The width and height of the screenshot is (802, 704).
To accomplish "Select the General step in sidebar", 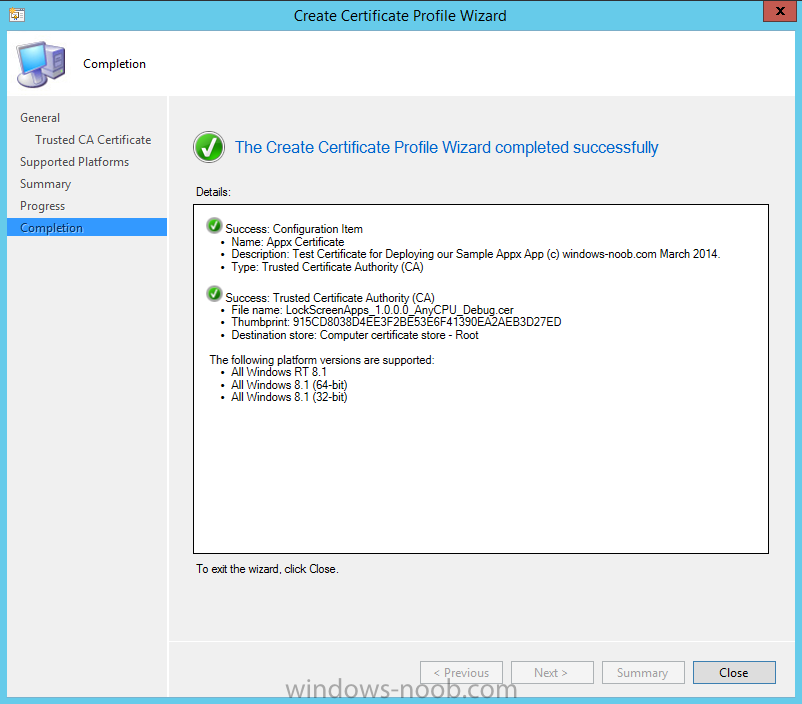I will (x=40, y=118).
